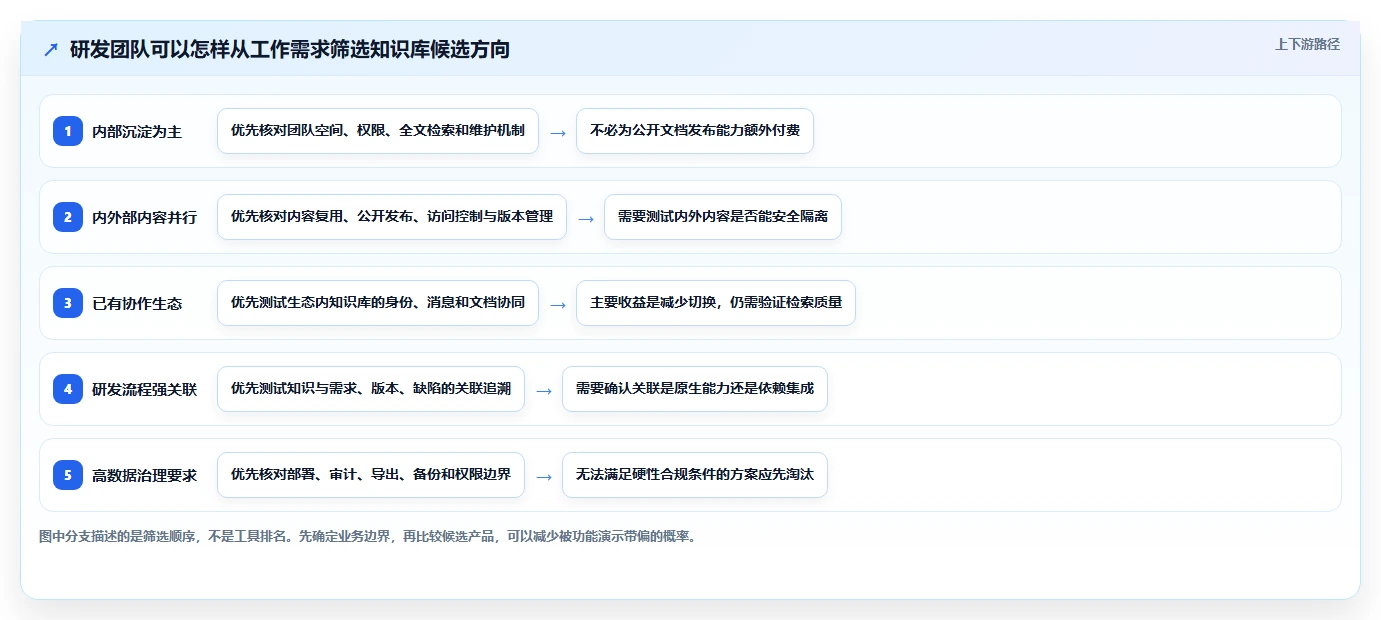
Task: Click the title 研发团队可以怎样从工作需求筛选知识库候选方向
Action: point(290,49)
